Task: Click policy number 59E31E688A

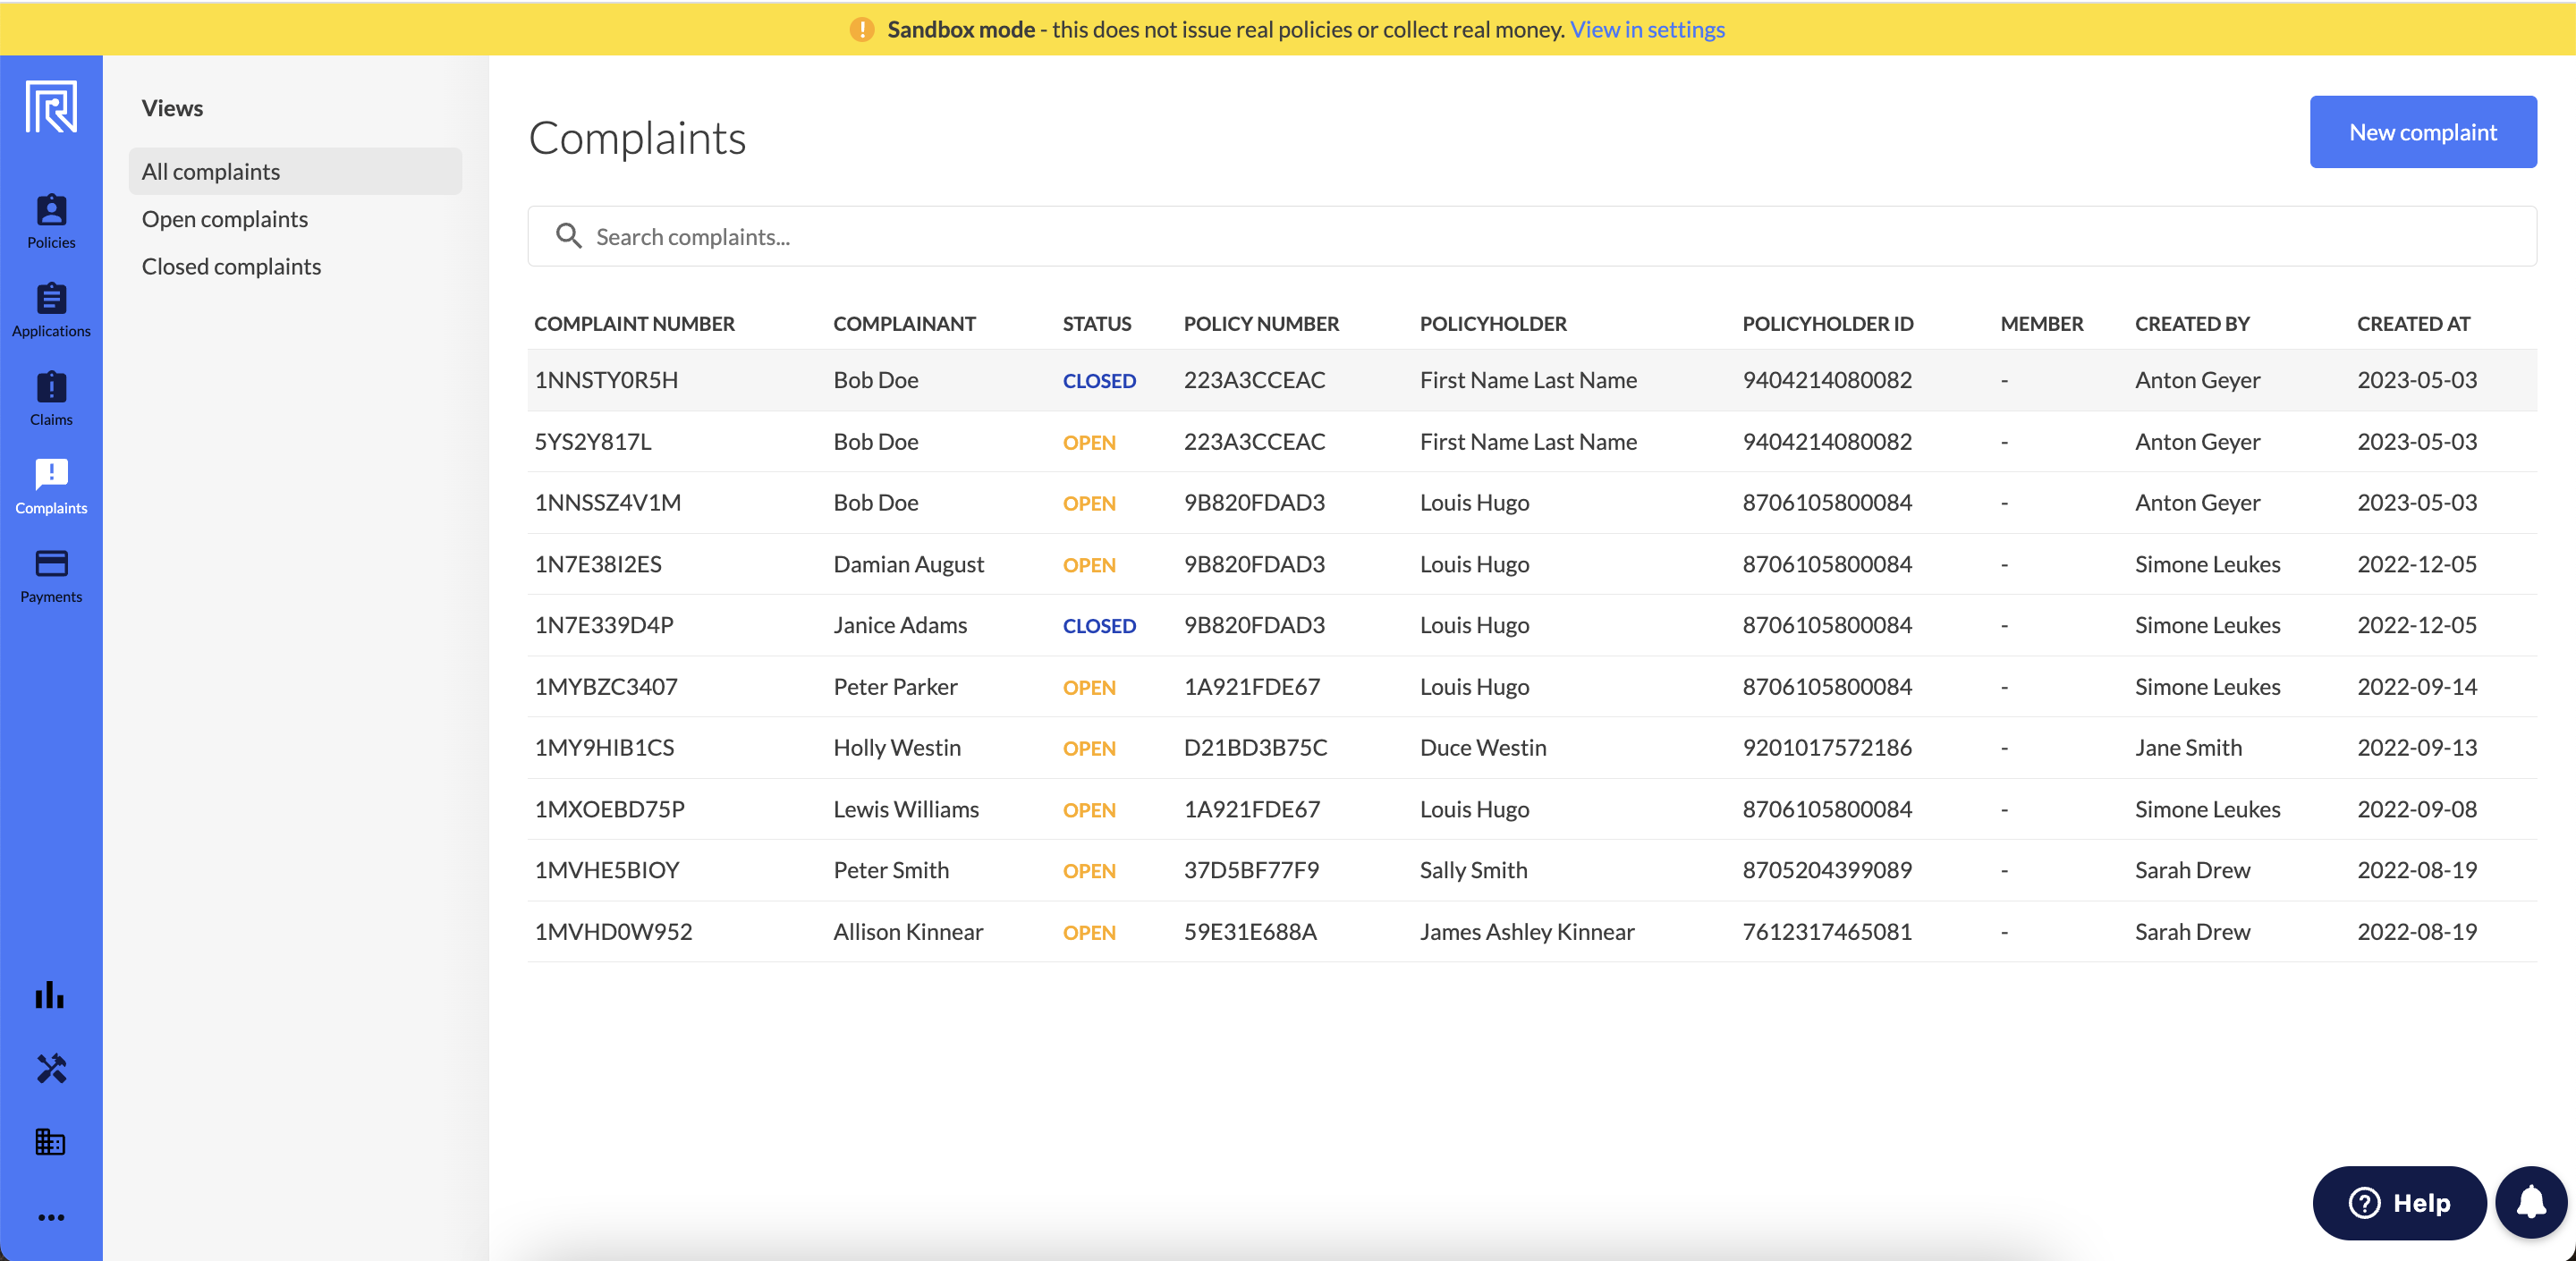Action: point(1250,931)
